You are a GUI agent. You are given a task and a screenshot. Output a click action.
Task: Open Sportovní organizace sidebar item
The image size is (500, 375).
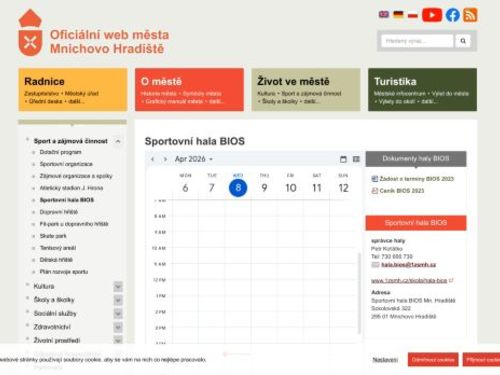pyautogui.click(x=66, y=164)
